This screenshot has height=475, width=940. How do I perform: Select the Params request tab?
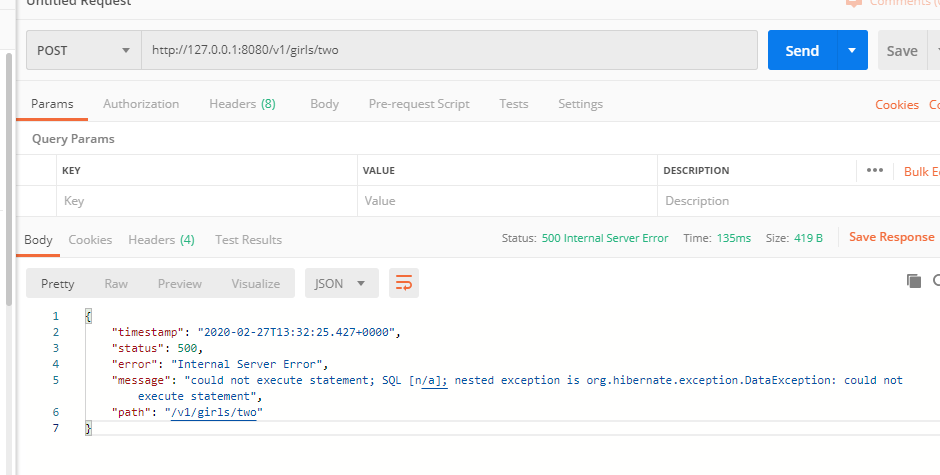point(52,104)
